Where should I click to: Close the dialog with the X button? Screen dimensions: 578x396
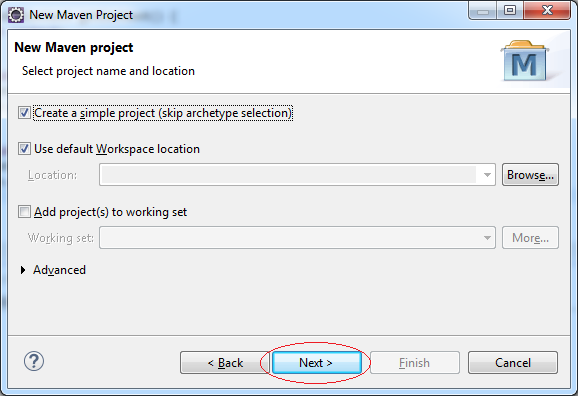(547, 11)
